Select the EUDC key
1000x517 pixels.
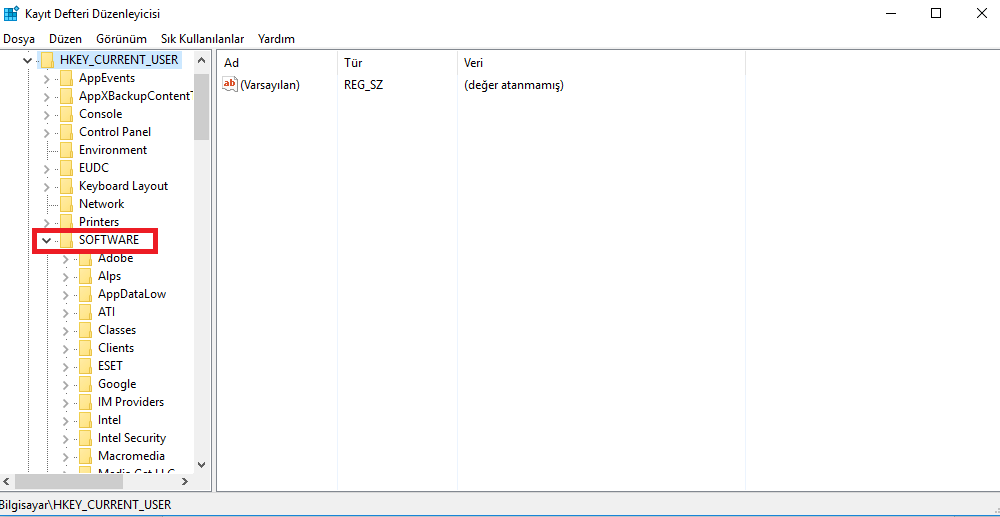click(x=94, y=168)
